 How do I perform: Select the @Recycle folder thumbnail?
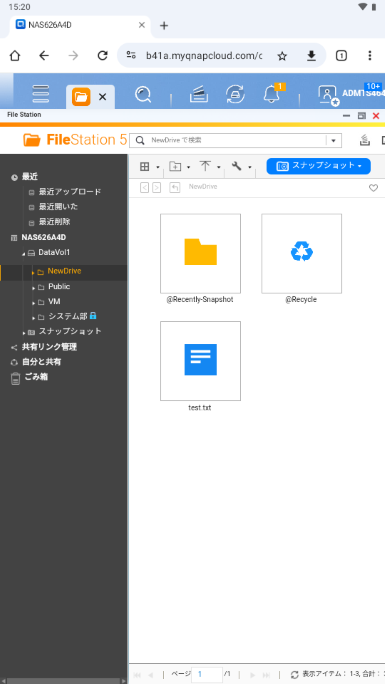[x=302, y=253]
